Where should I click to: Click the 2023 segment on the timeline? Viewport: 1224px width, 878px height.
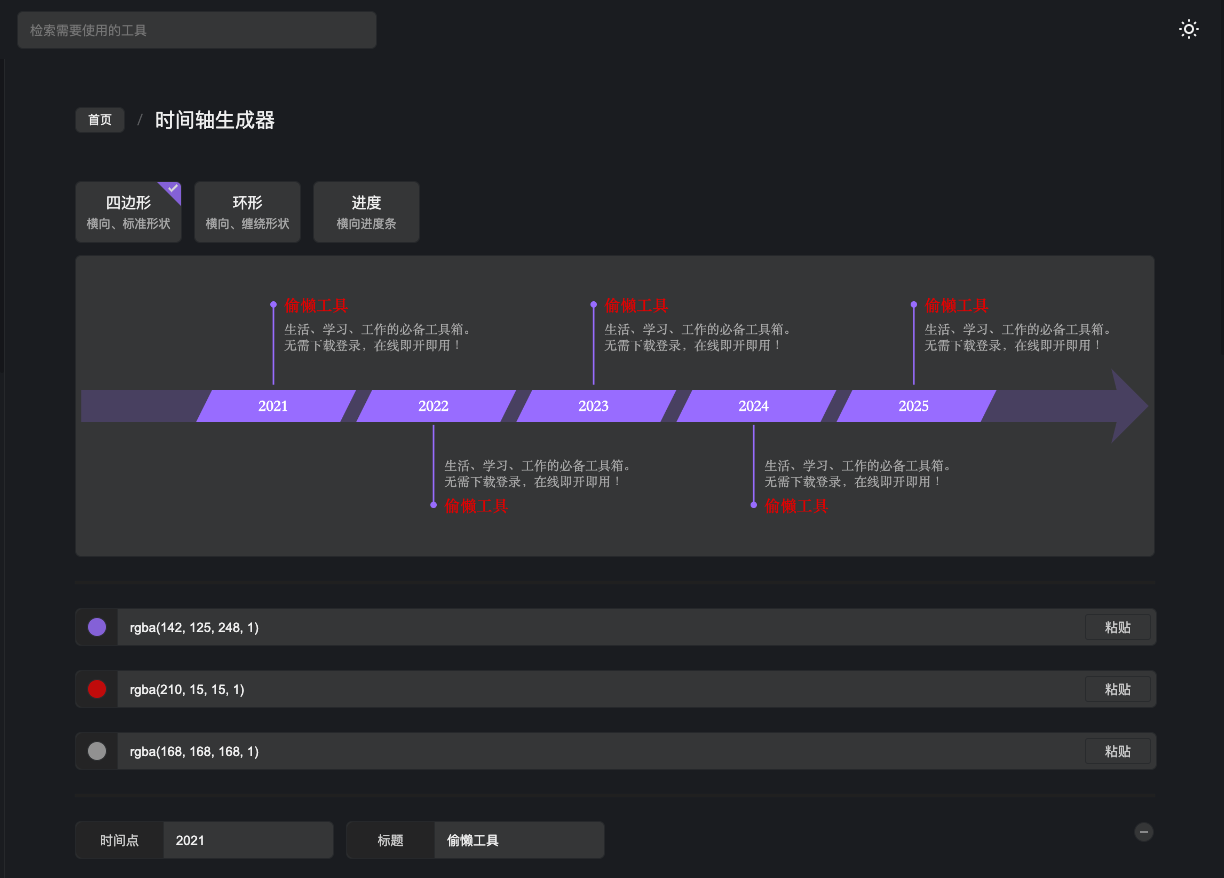coord(593,406)
